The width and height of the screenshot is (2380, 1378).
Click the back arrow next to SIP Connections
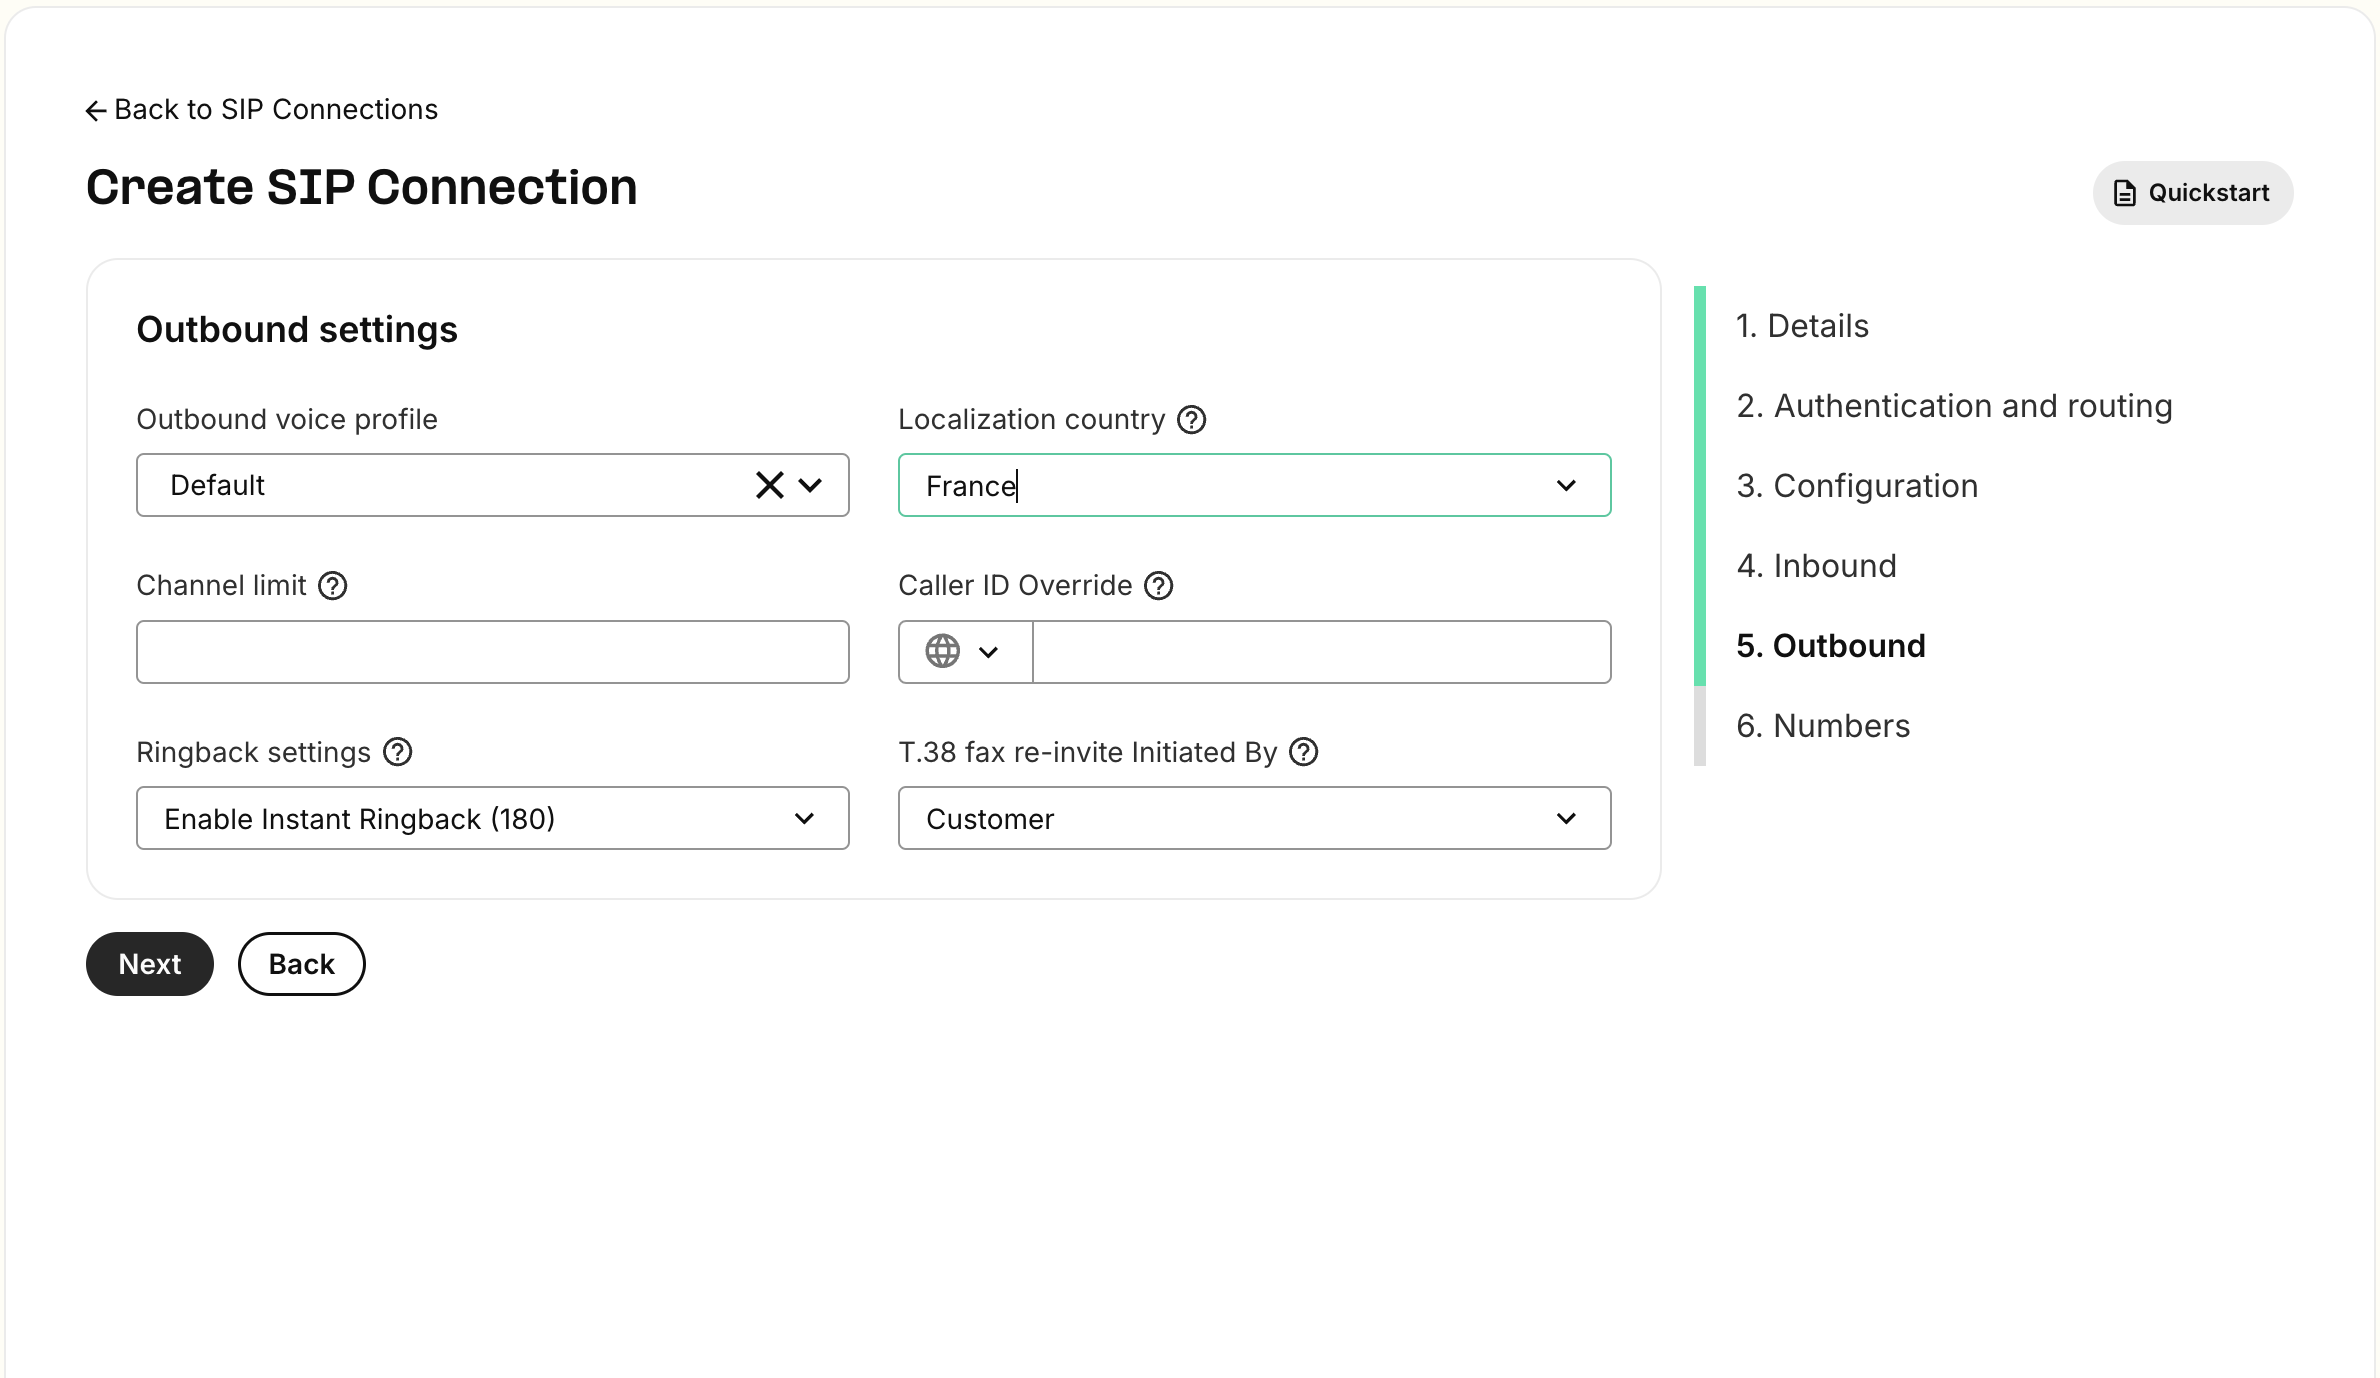click(x=95, y=109)
